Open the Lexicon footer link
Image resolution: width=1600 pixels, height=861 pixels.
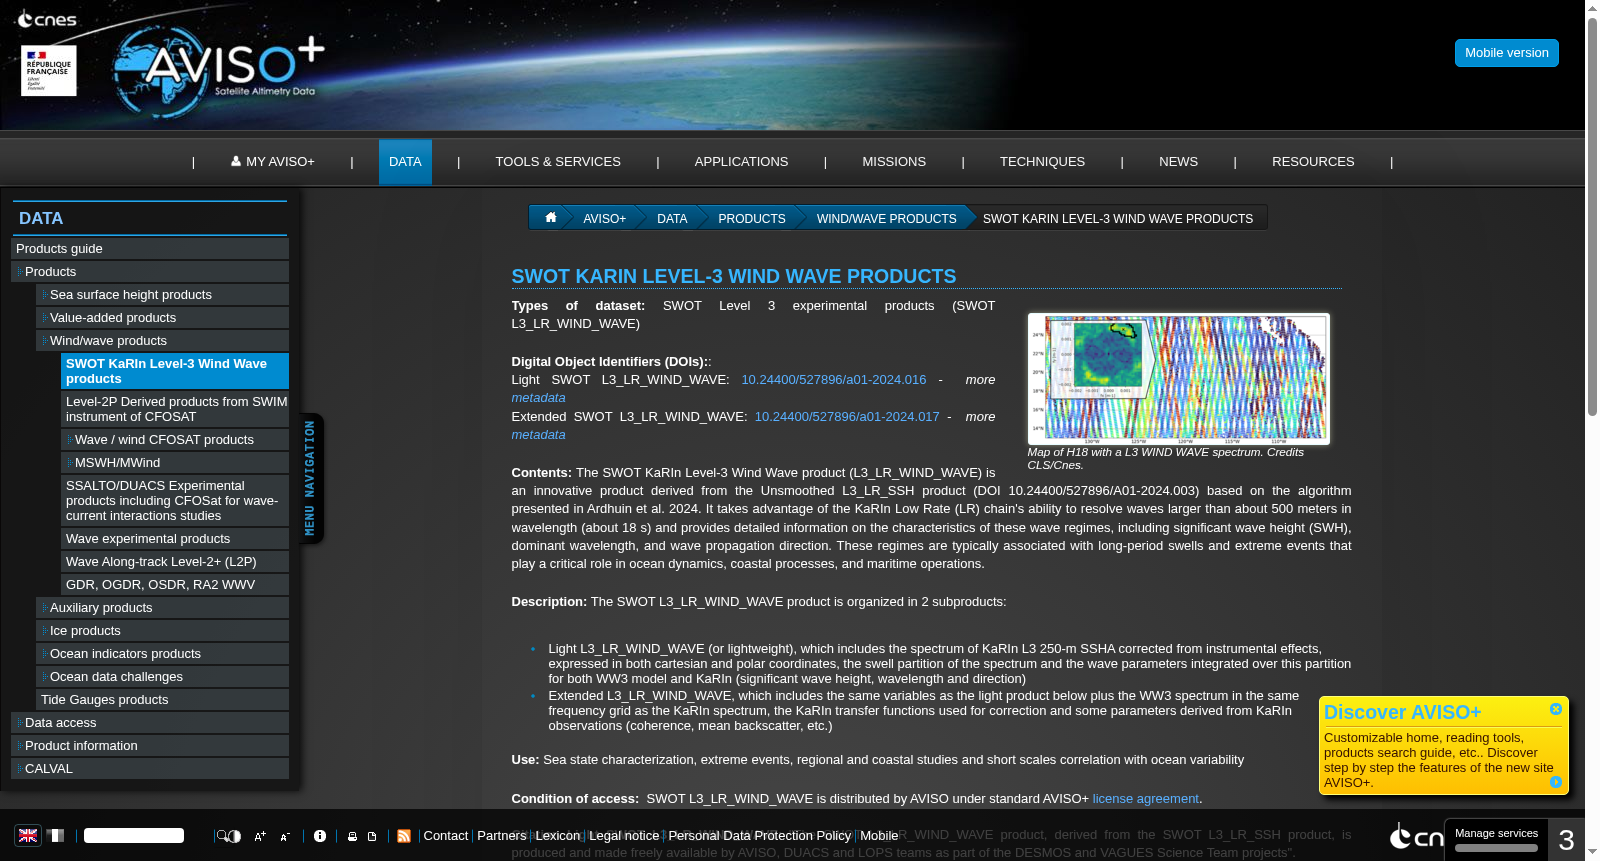pos(558,836)
